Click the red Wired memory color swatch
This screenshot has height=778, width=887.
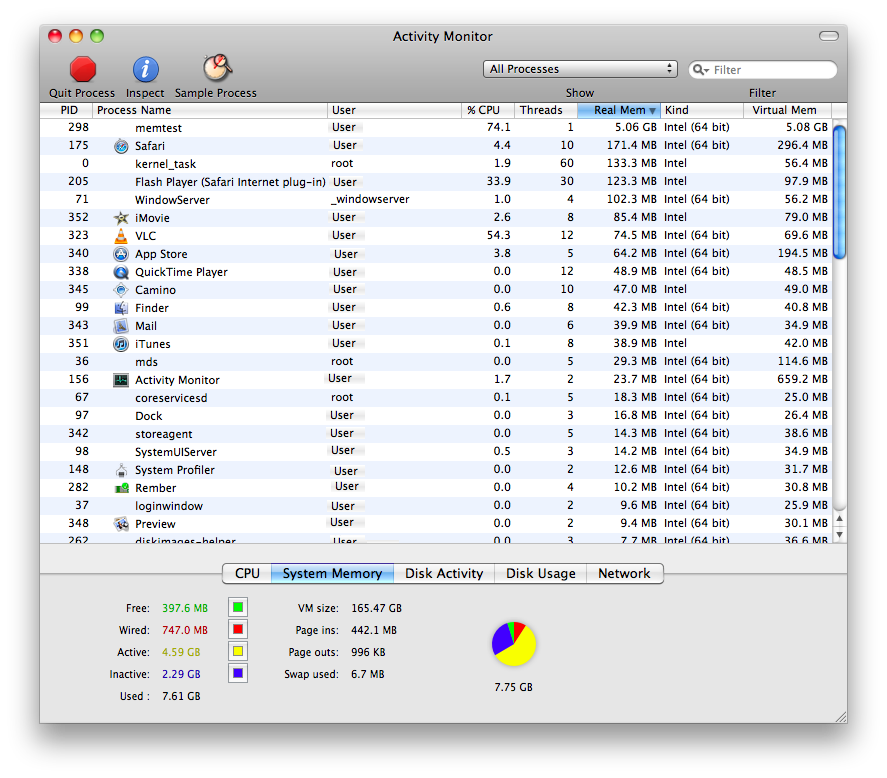[x=238, y=629]
